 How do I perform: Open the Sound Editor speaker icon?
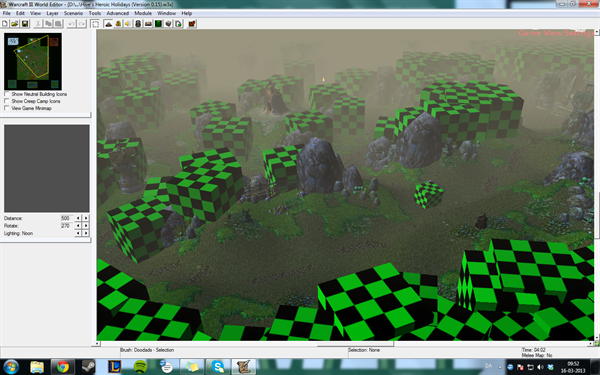[128, 24]
